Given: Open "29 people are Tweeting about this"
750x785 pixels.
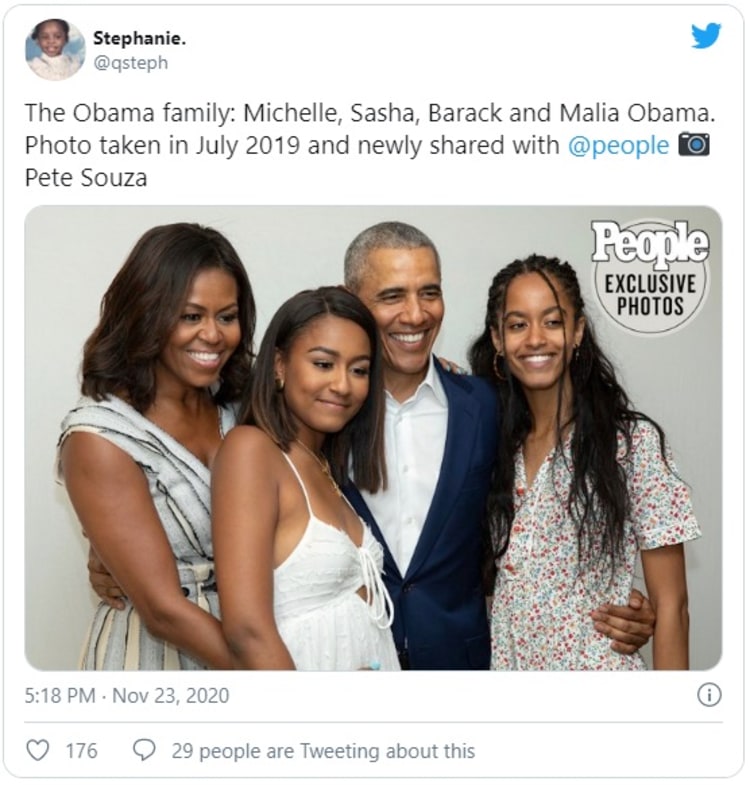Looking at the screenshot, I should pyautogui.click(x=323, y=750).
